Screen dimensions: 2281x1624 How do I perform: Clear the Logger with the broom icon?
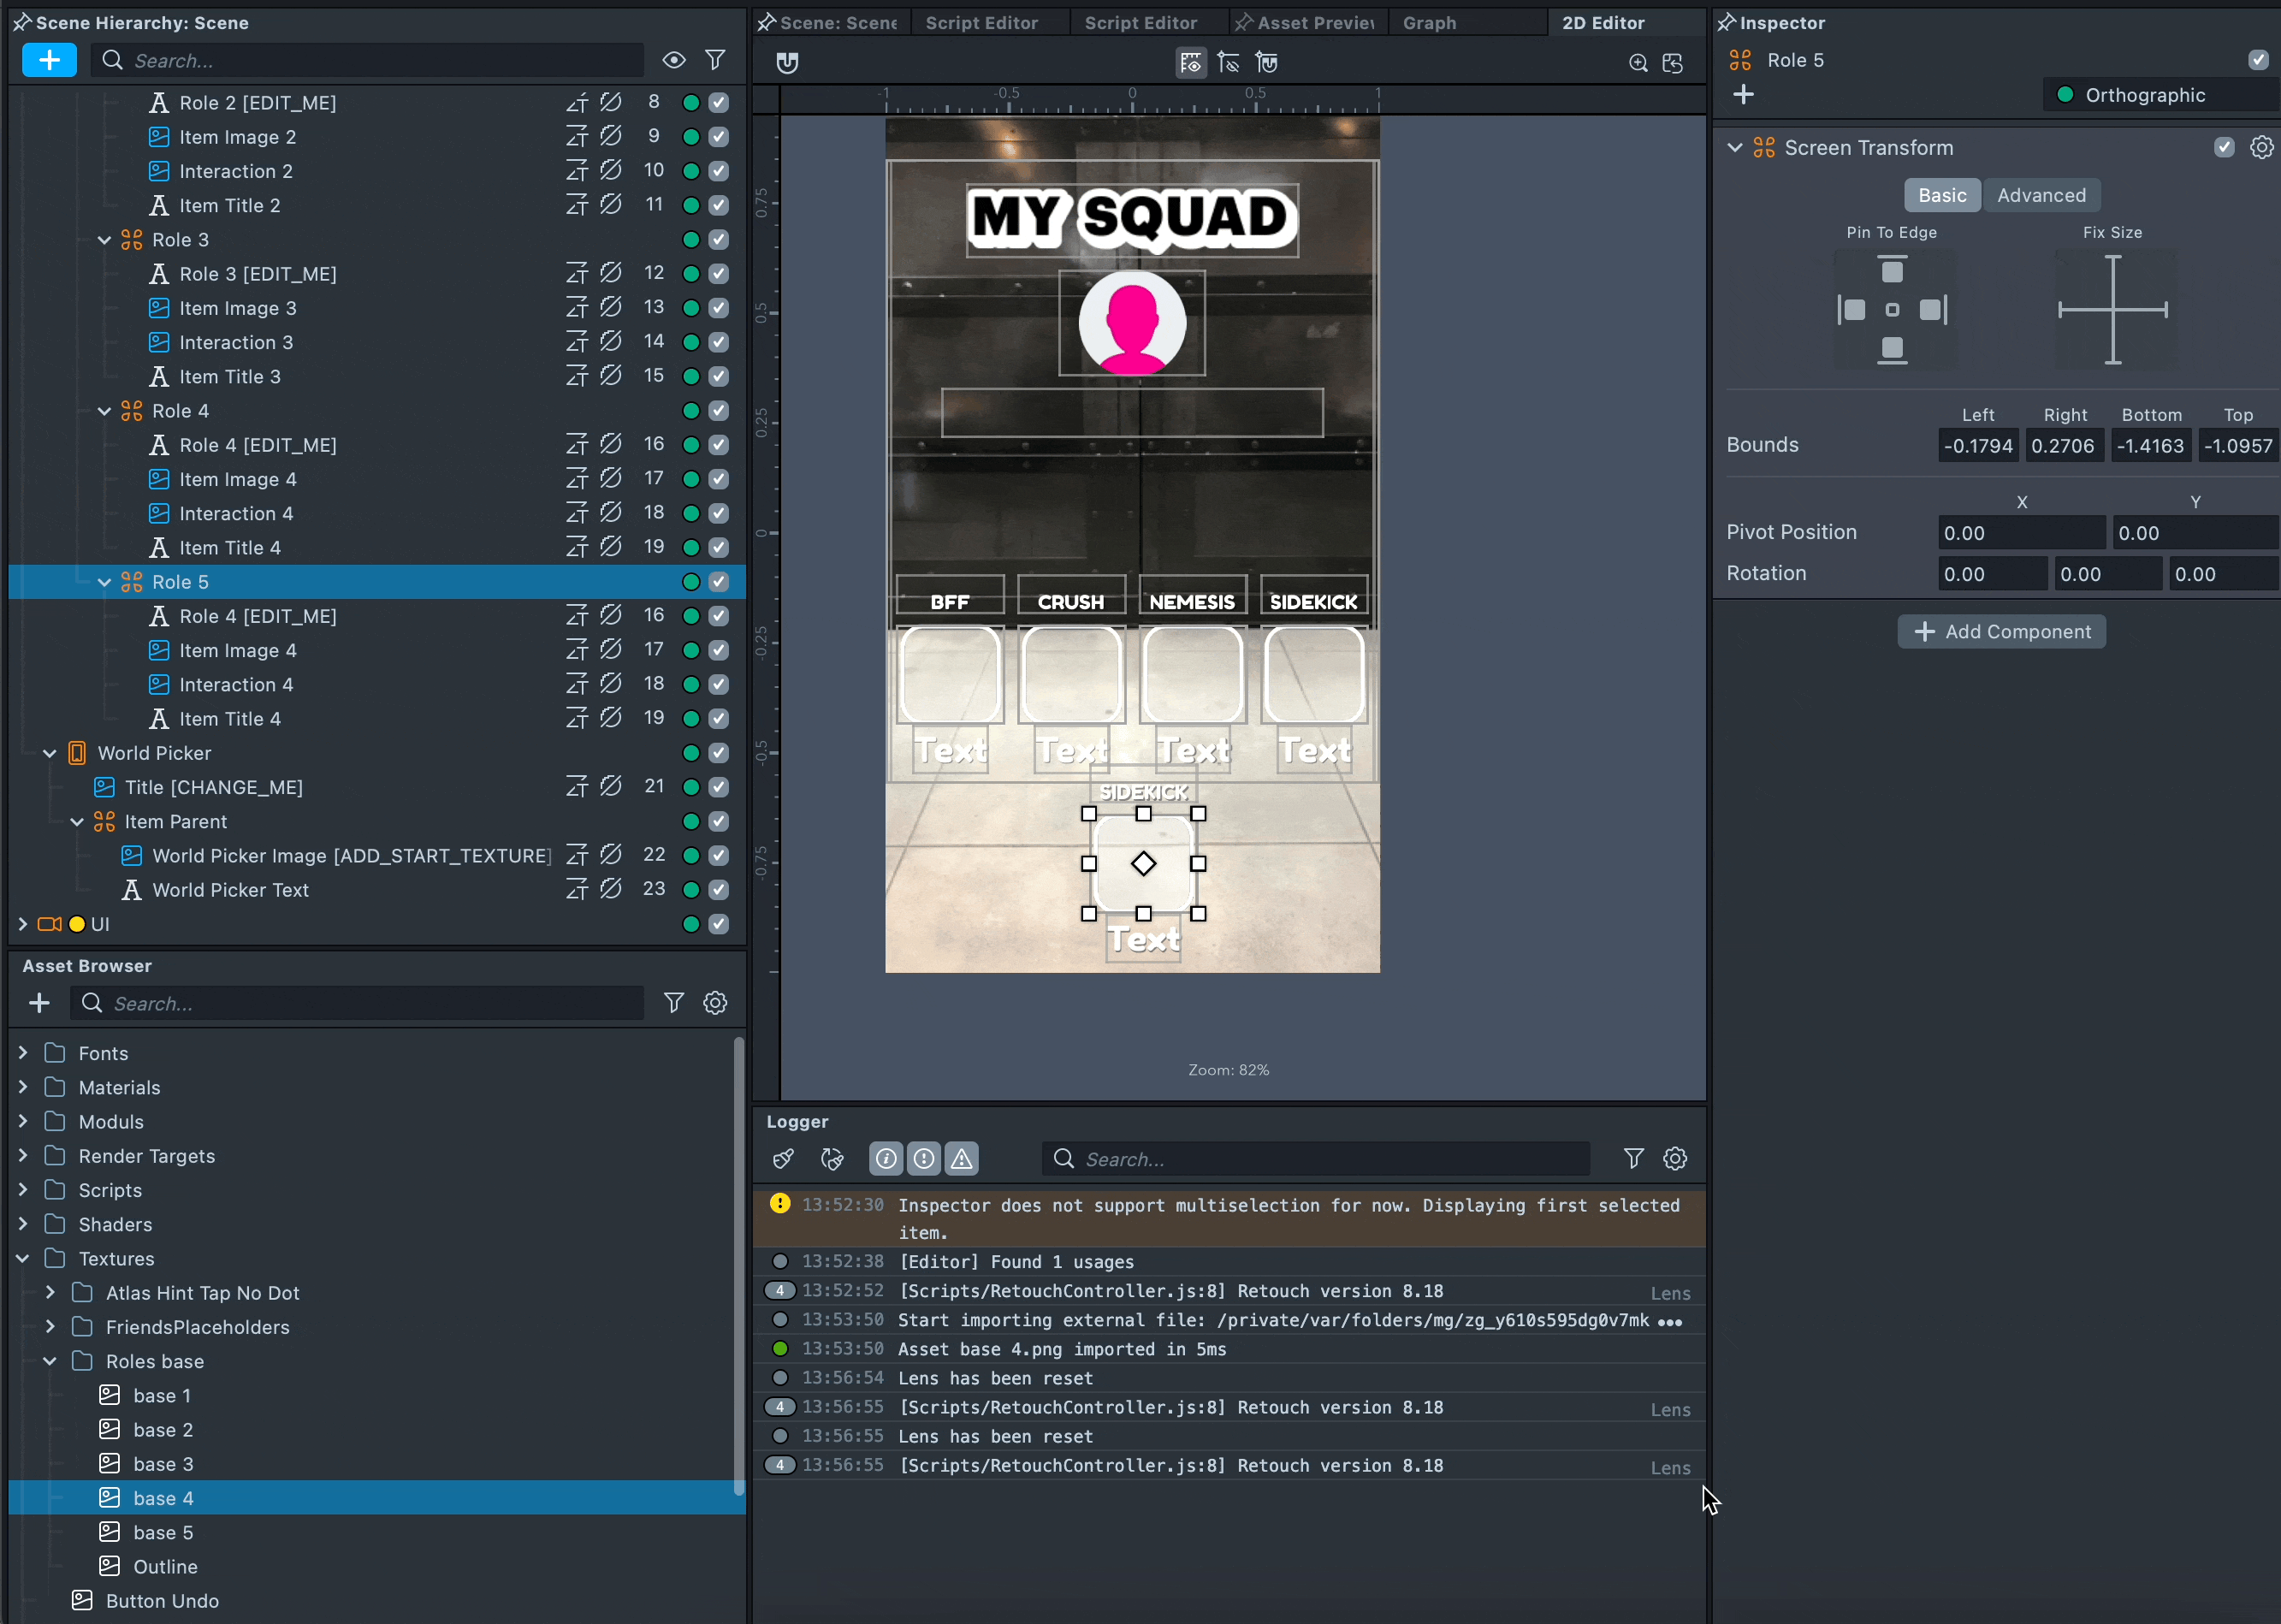coord(784,1158)
